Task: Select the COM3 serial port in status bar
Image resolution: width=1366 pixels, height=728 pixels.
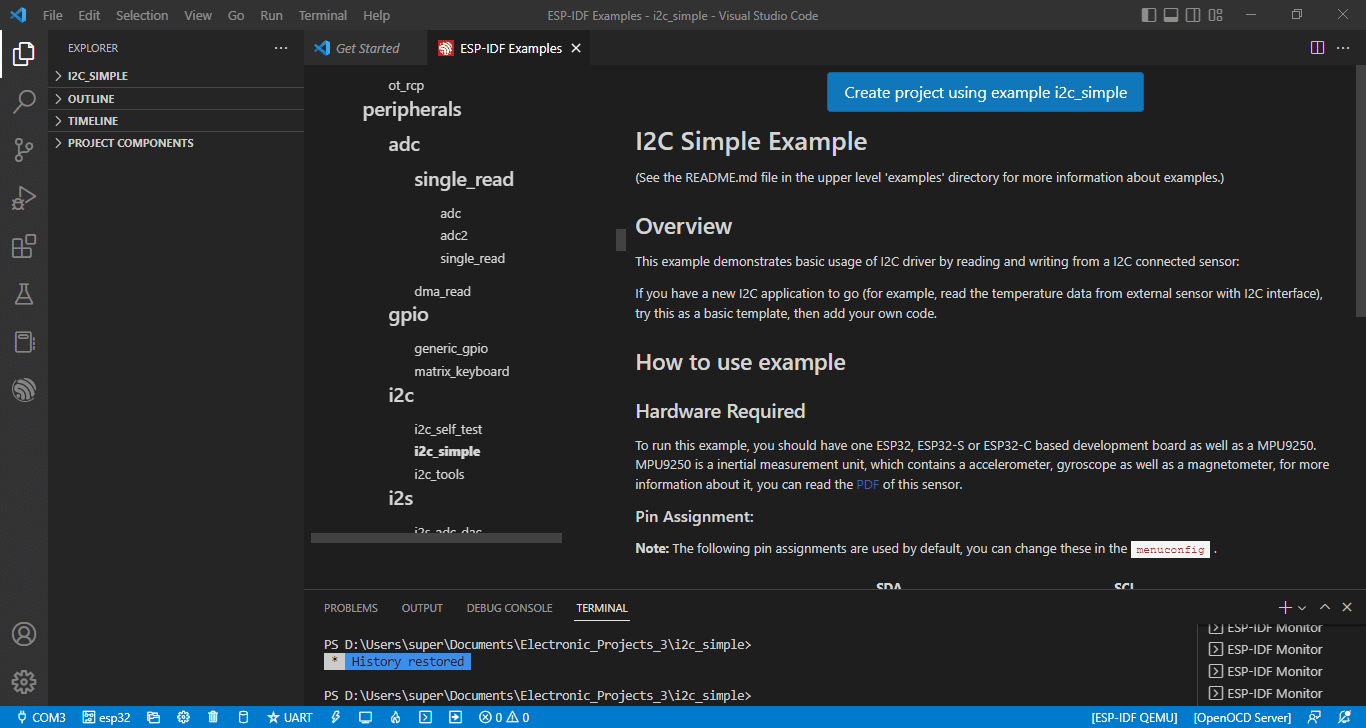Action: 40,717
